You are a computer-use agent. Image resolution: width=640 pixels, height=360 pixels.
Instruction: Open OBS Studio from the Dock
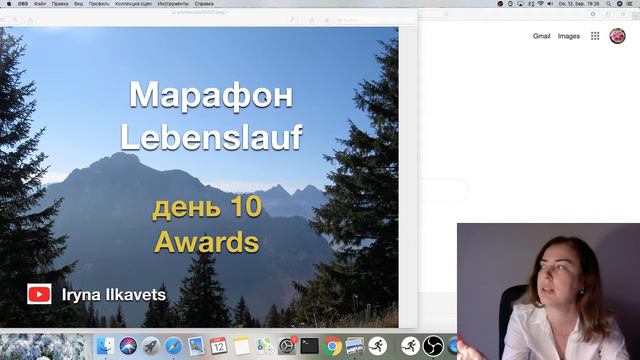(x=433, y=346)
